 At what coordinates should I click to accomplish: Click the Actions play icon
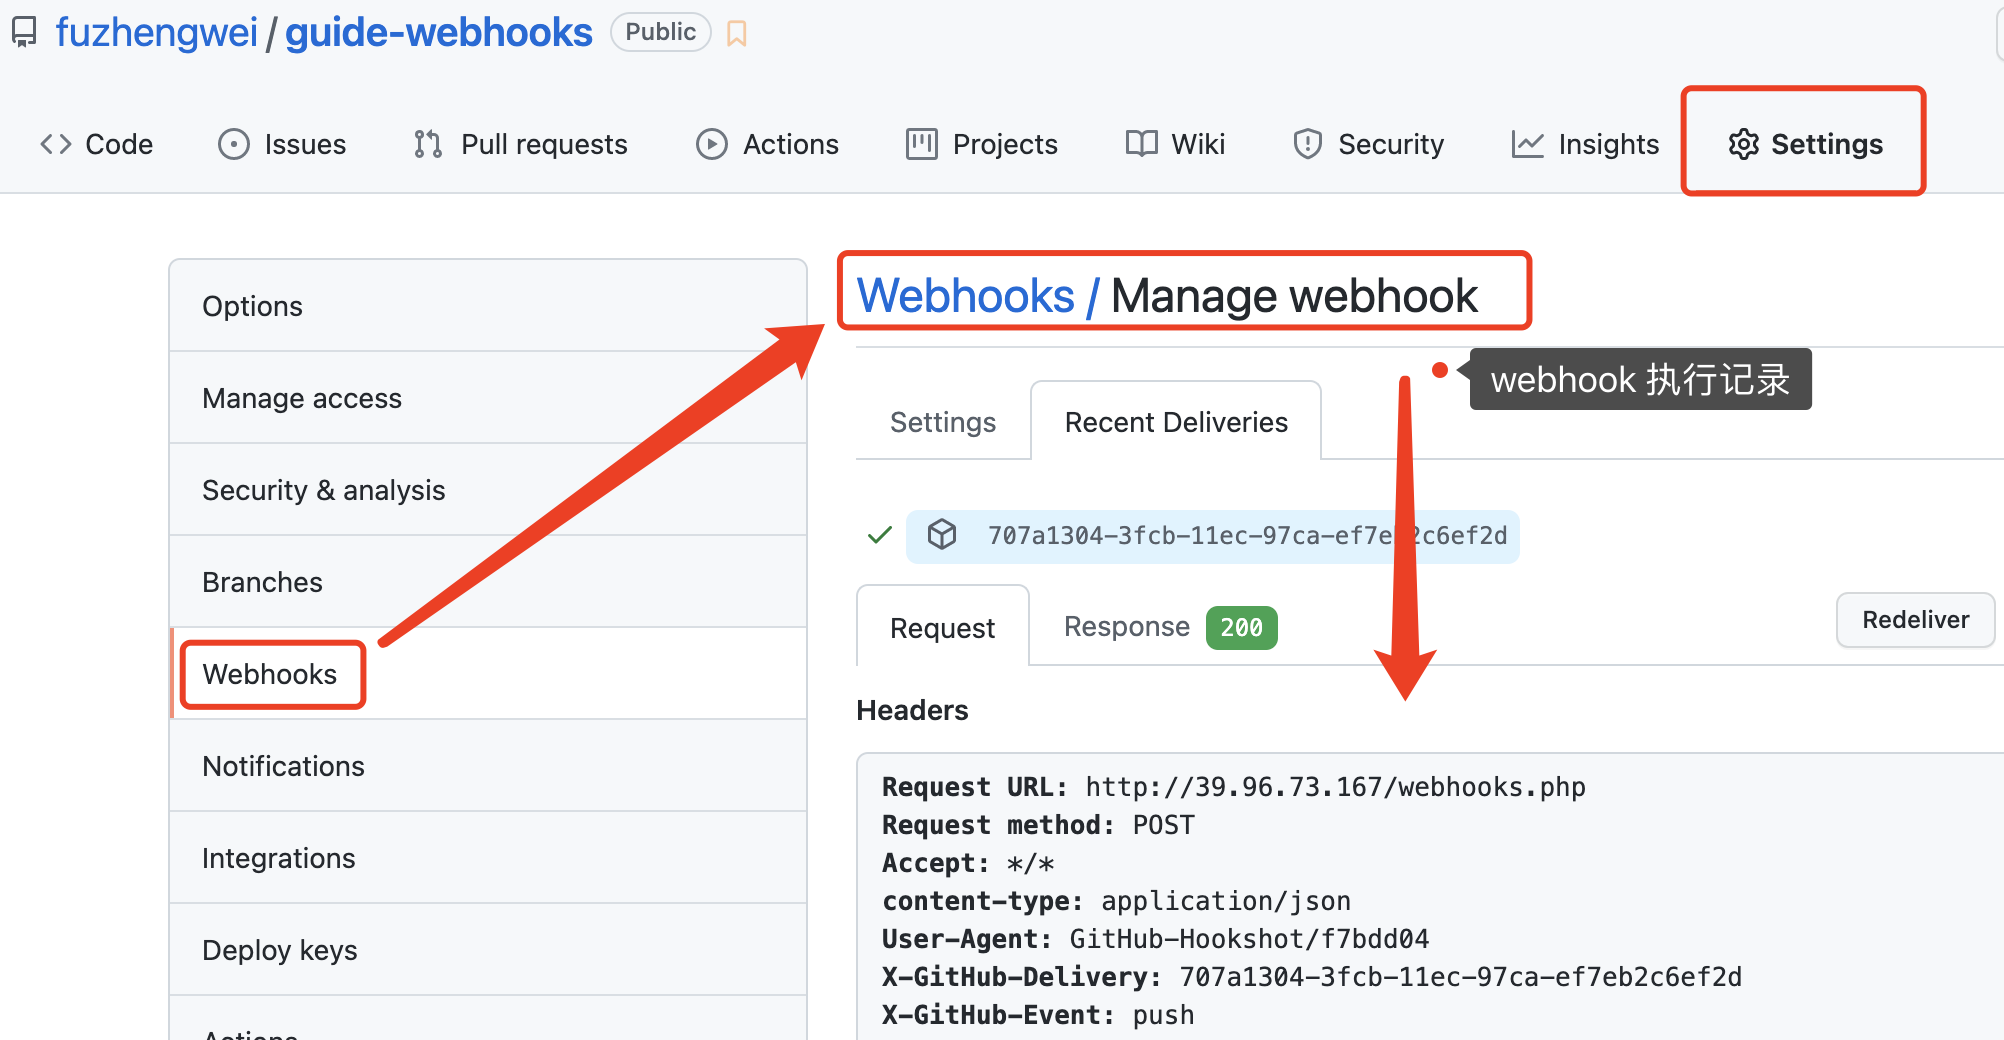(711, 144)
